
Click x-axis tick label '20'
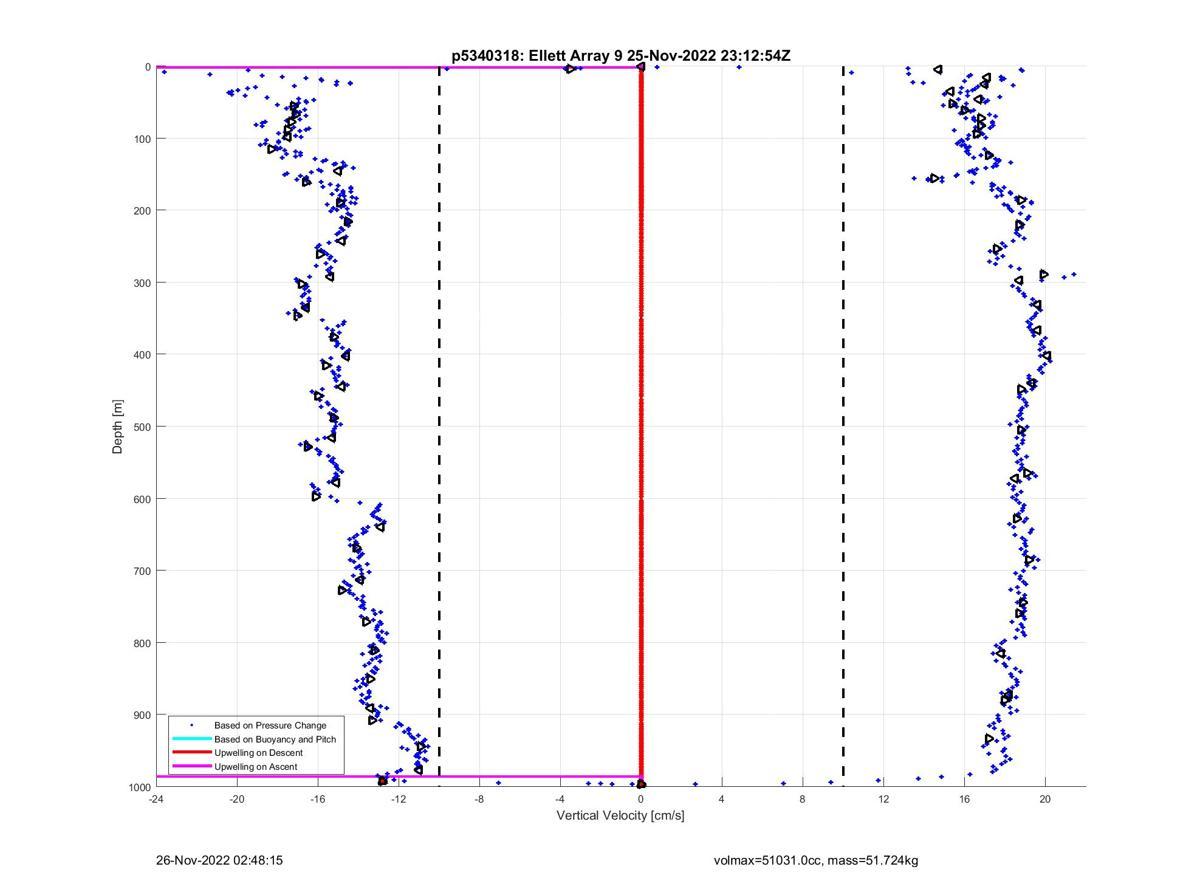[1045, 799]
